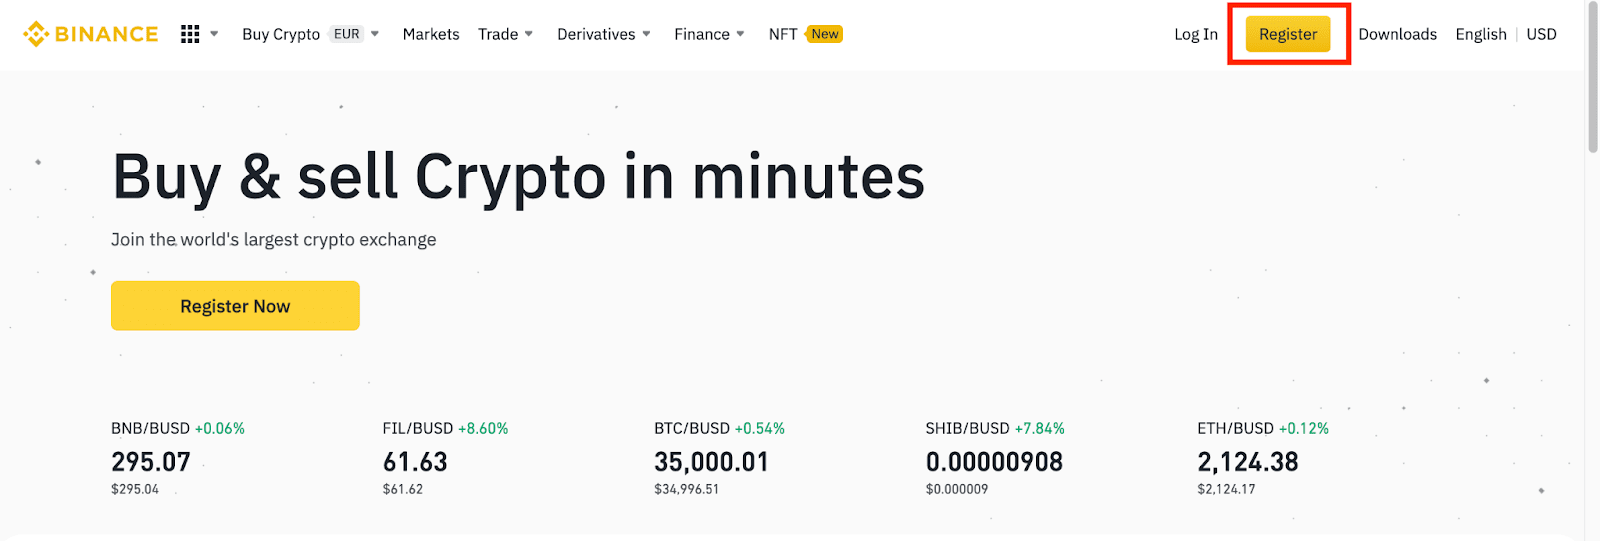This screenshot has height=541, width=1600.
Task: Switch the USD currency setting
Action: pos(1541,34)
